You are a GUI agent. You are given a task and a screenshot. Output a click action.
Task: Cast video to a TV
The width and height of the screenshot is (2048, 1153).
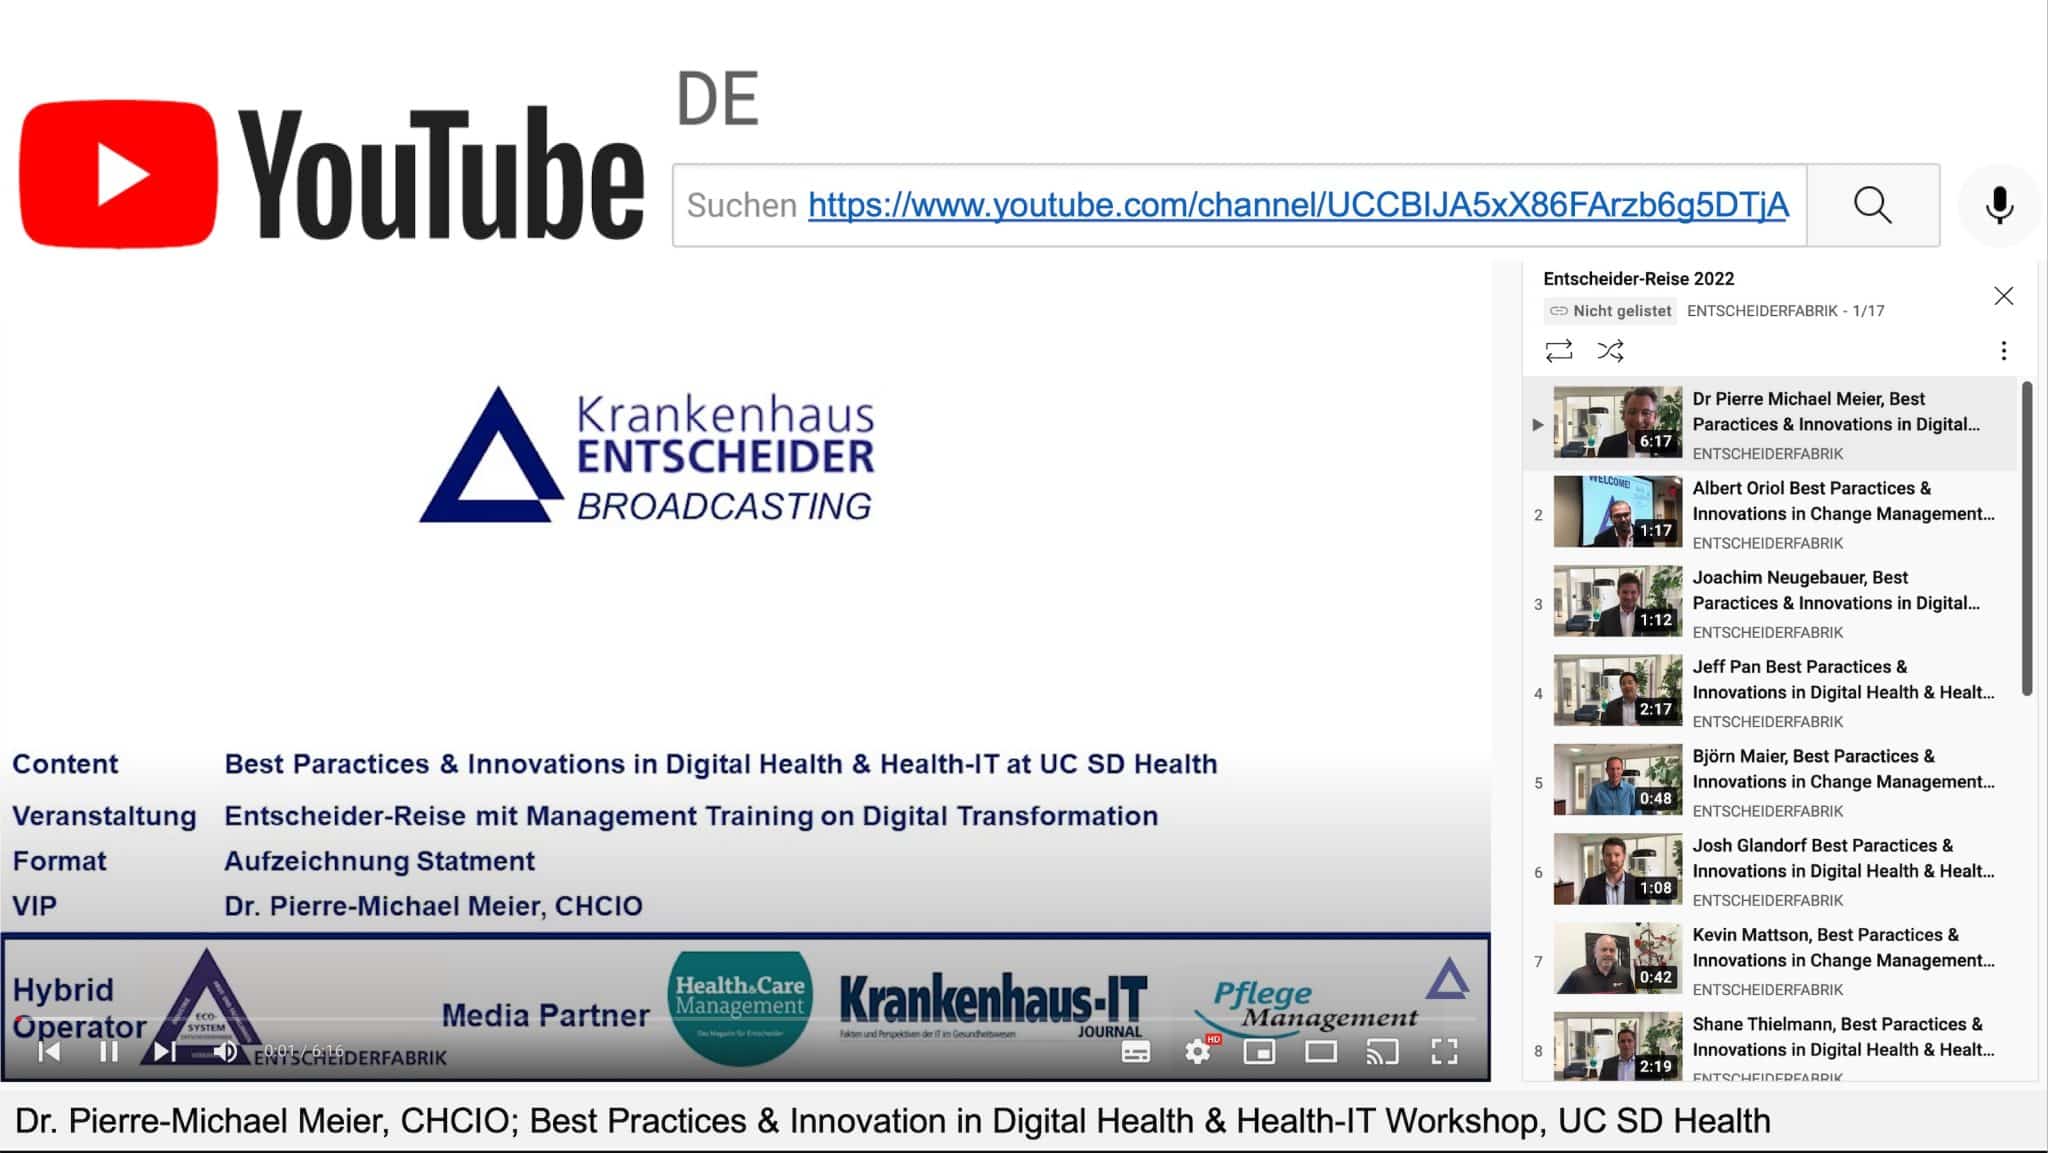(1382, 1051)
